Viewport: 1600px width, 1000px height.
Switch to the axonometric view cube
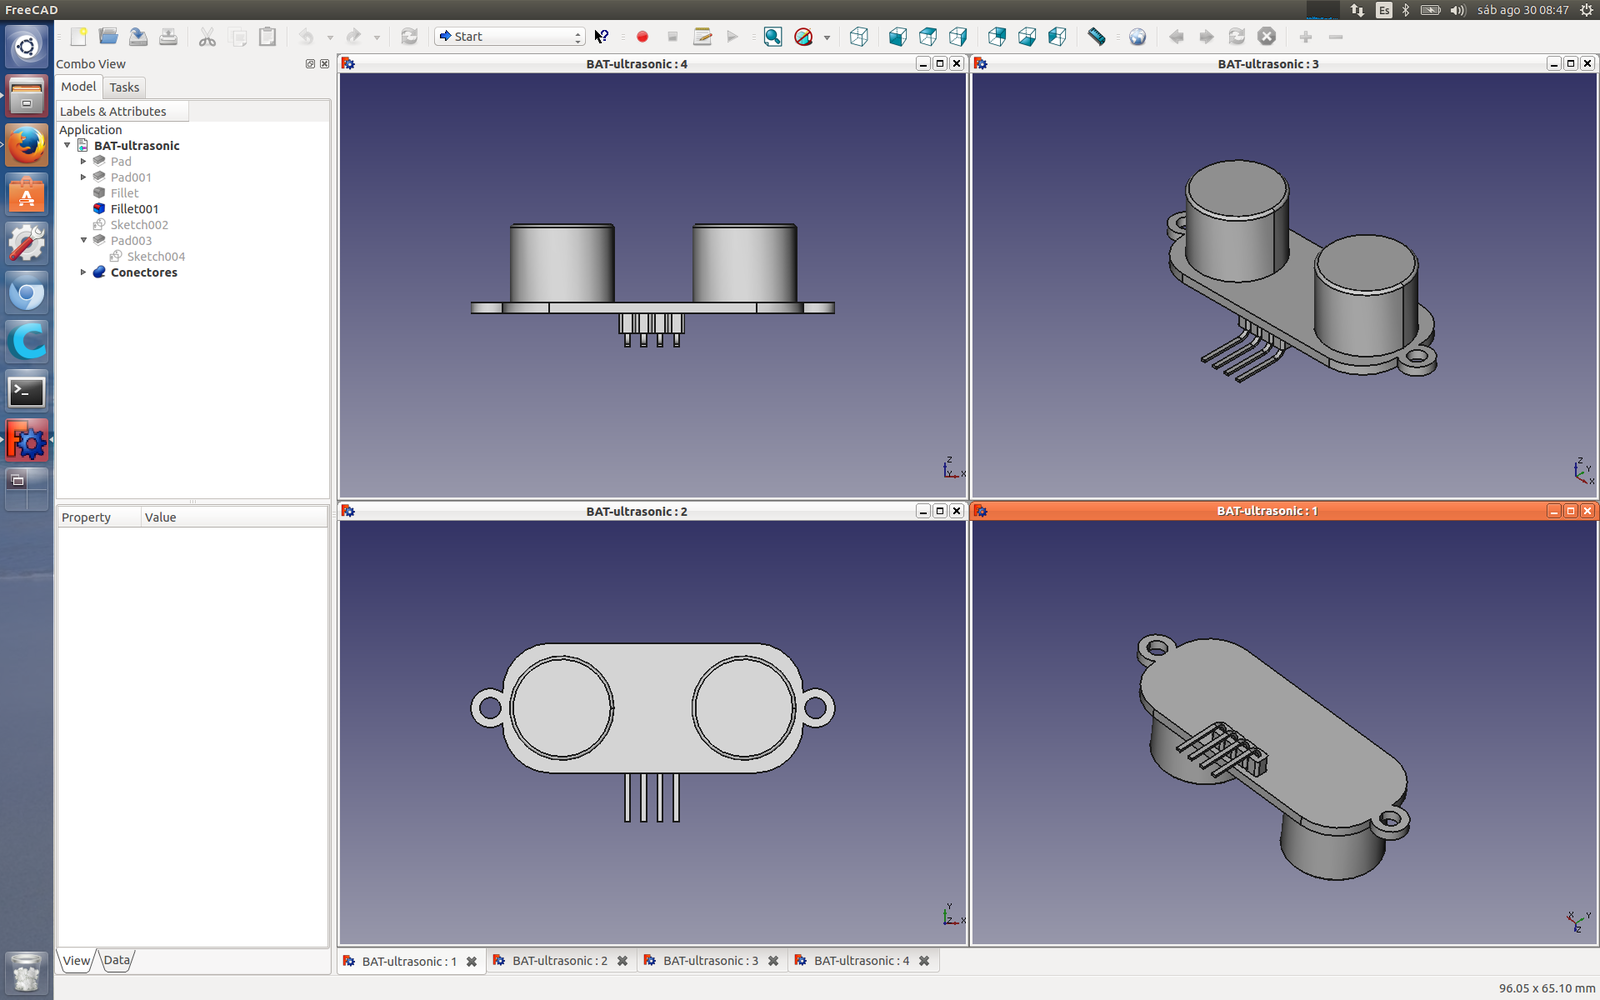[x=858, y=37]
